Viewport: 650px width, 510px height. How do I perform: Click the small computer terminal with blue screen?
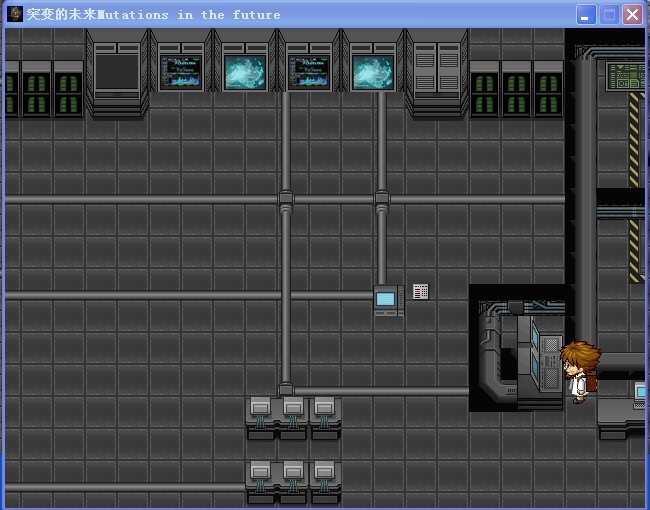pyautogui.click(x=388, y=301)
